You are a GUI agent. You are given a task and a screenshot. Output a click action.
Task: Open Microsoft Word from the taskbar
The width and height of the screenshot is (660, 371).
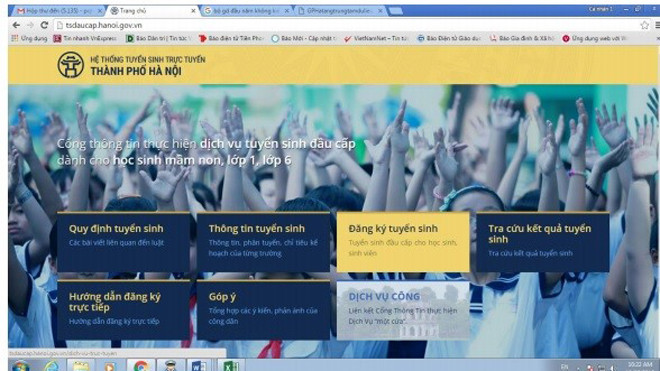[199, 366]
